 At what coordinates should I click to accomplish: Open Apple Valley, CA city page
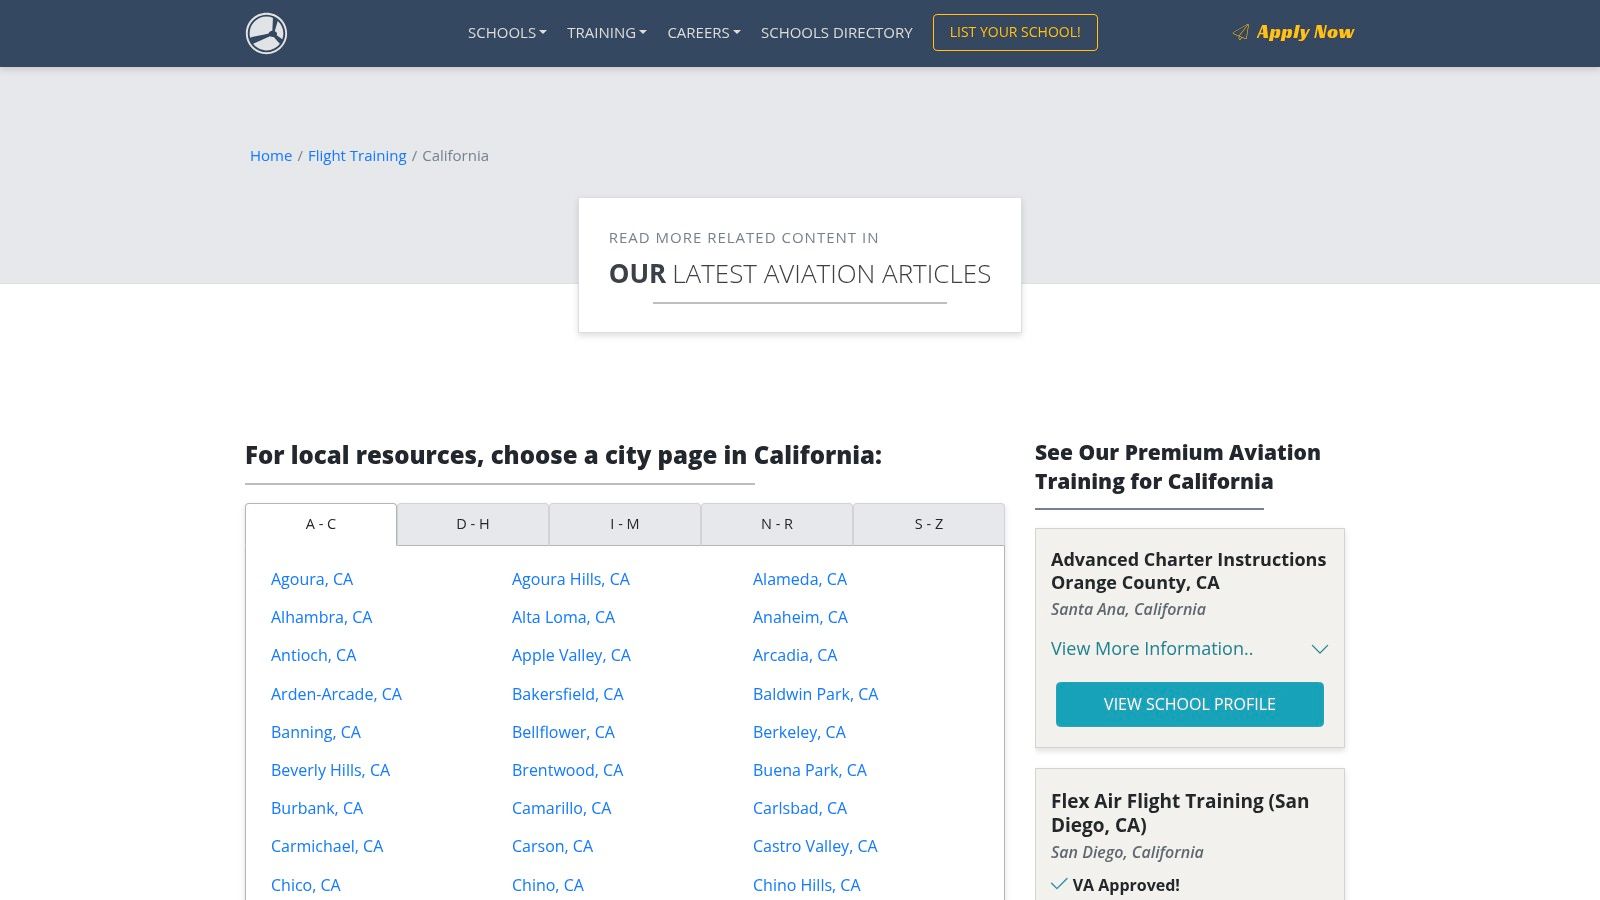coord(572,655)
